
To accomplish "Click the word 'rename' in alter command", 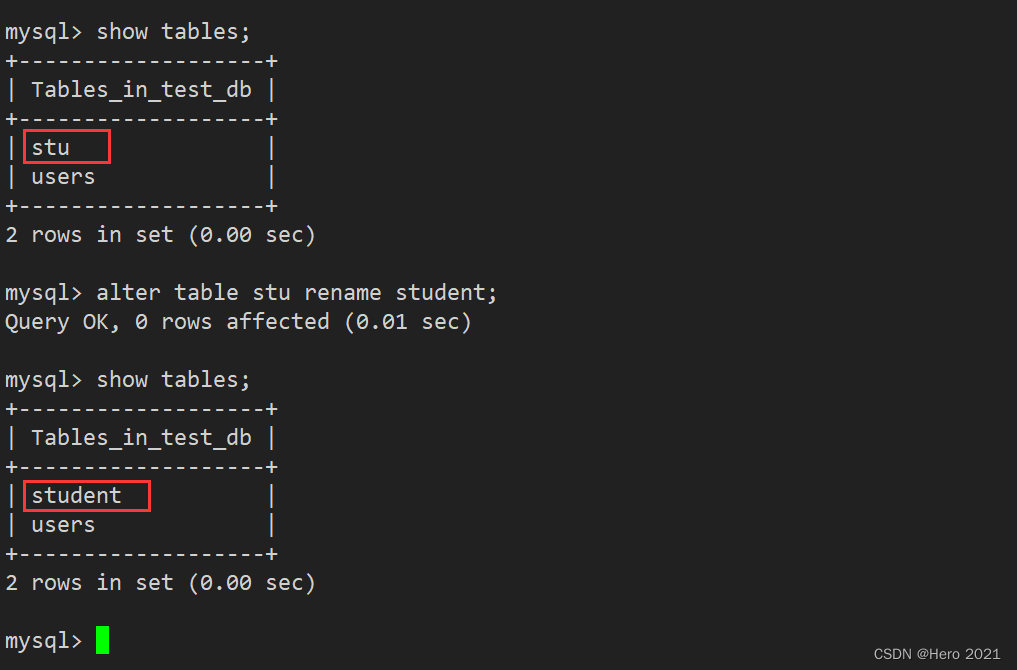I will pos(342,293).
